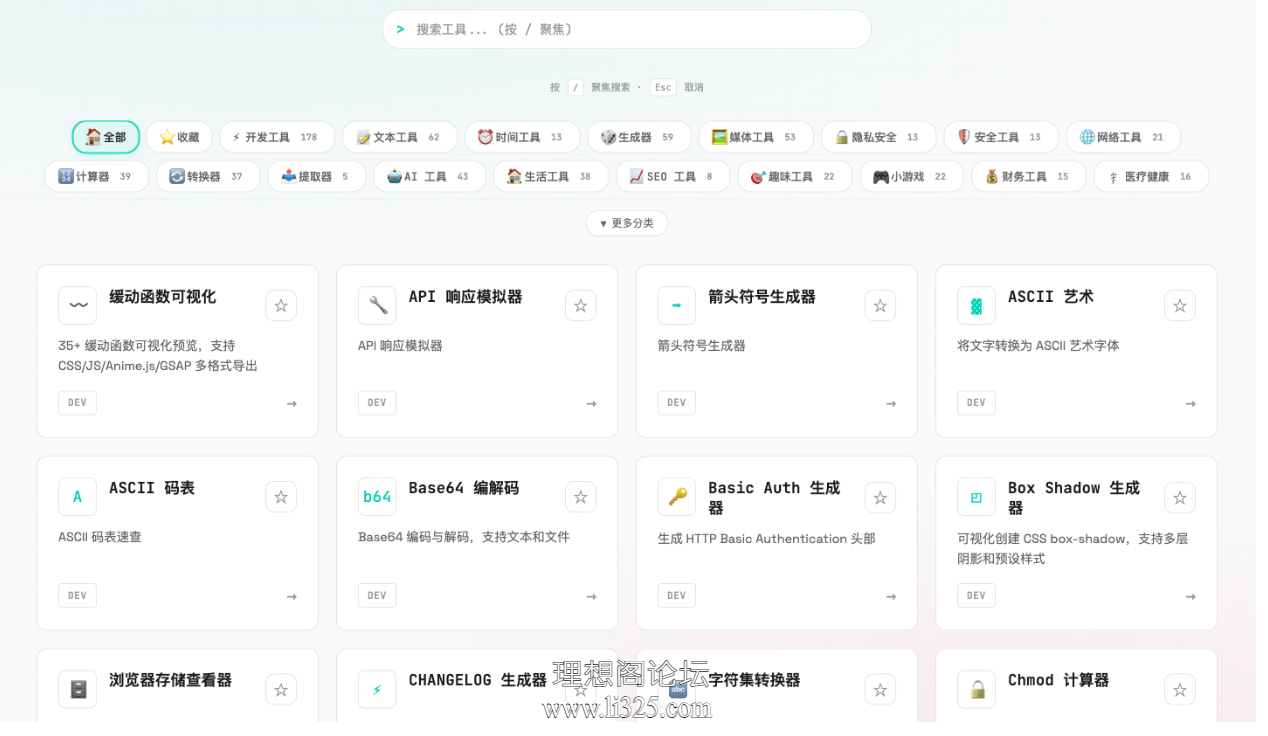
Task: Star the 箭头符号生成器 tool
Action: [880, 306]
